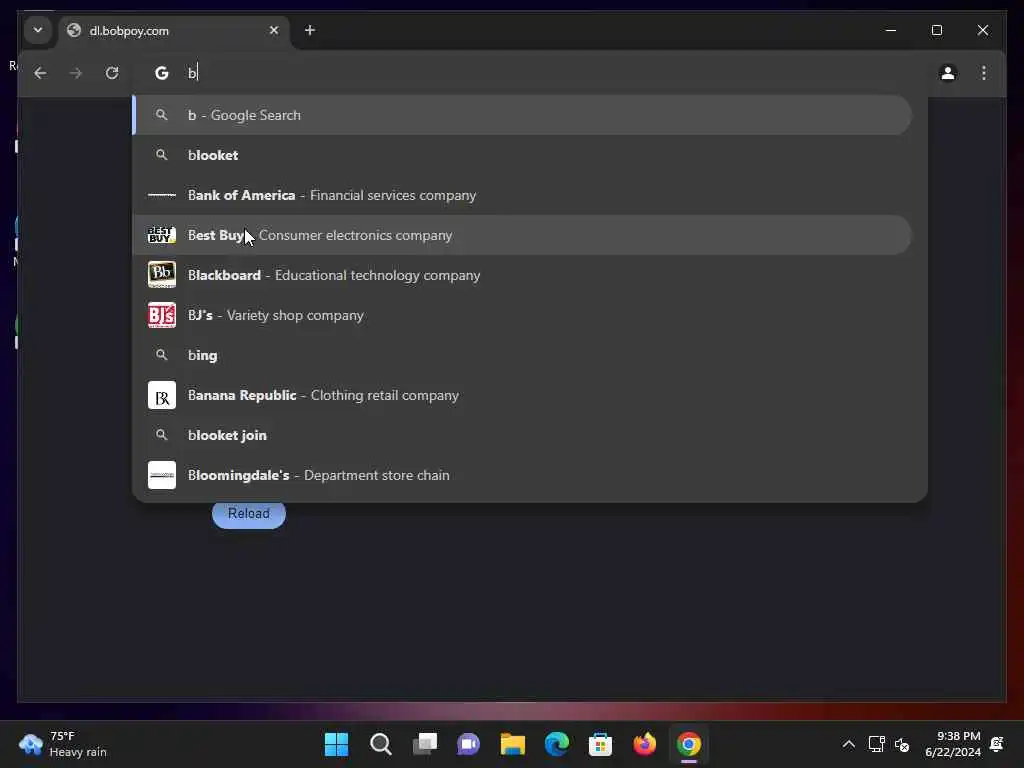Open Task View from the taskbar
Screen dimensions: 1024x768
(x=424, y=744)
